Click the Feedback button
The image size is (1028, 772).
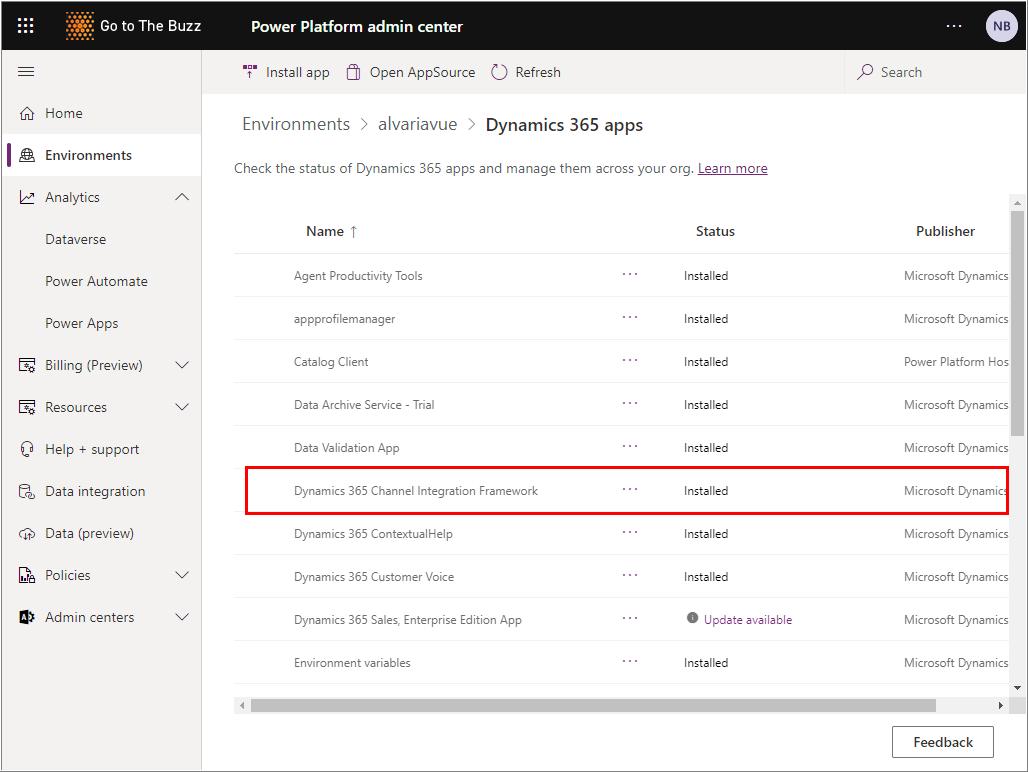(941, 742)
